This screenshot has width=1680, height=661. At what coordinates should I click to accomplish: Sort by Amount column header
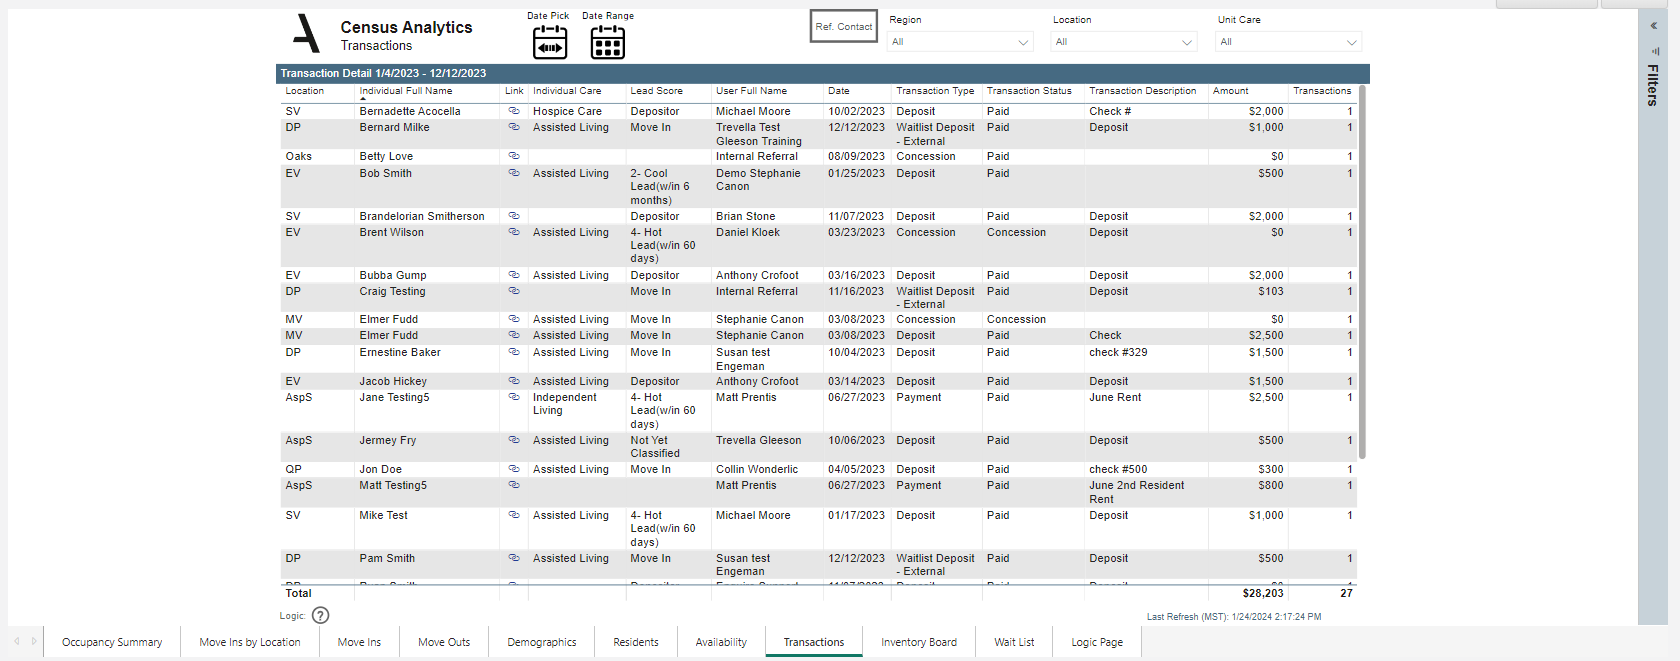[1230, 91]
